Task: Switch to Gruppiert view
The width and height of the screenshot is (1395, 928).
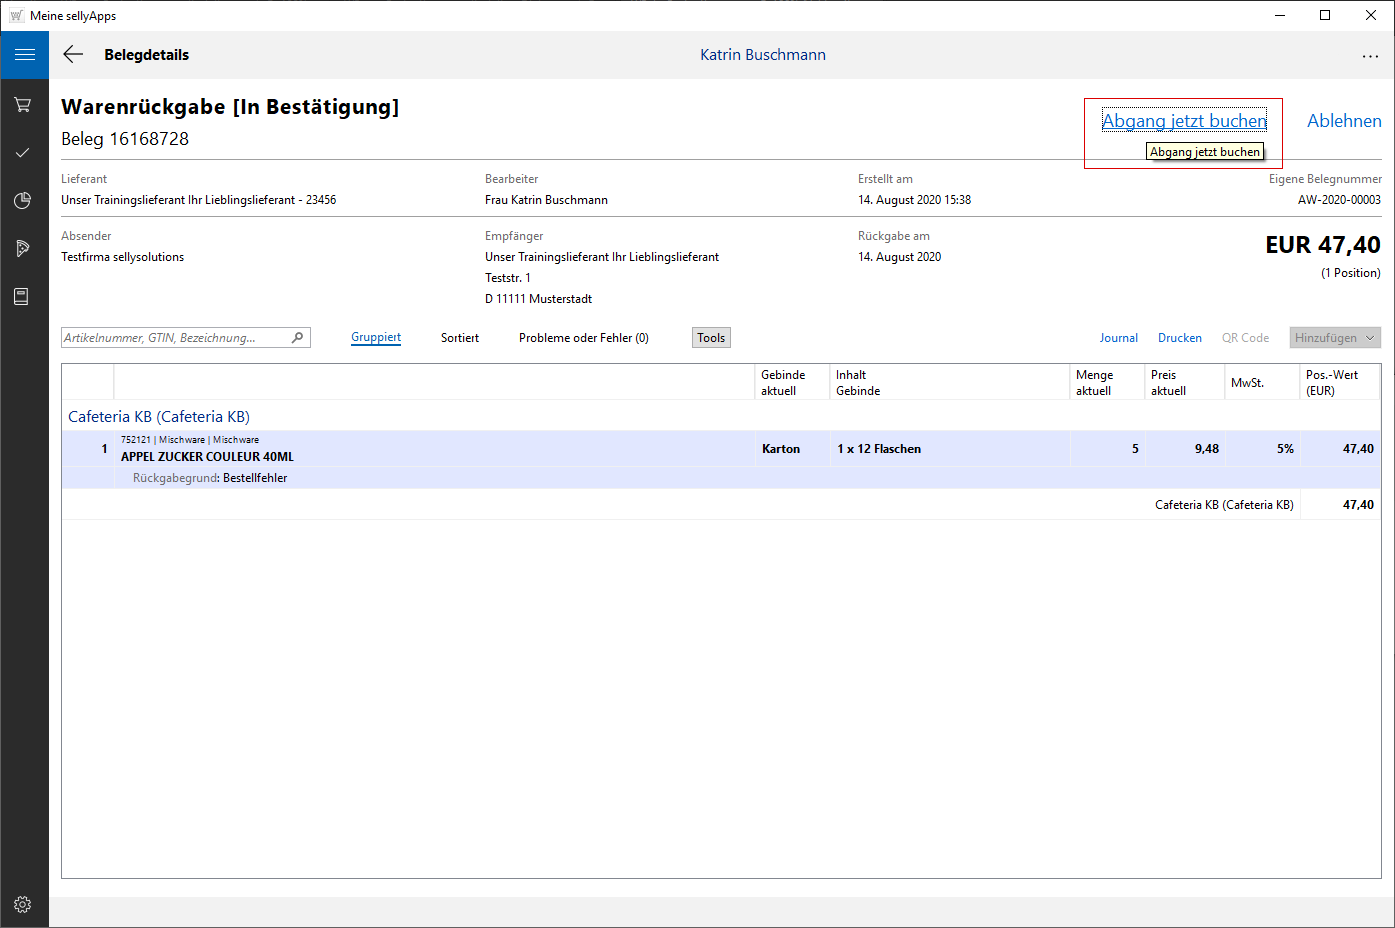Action: (376, 338)
